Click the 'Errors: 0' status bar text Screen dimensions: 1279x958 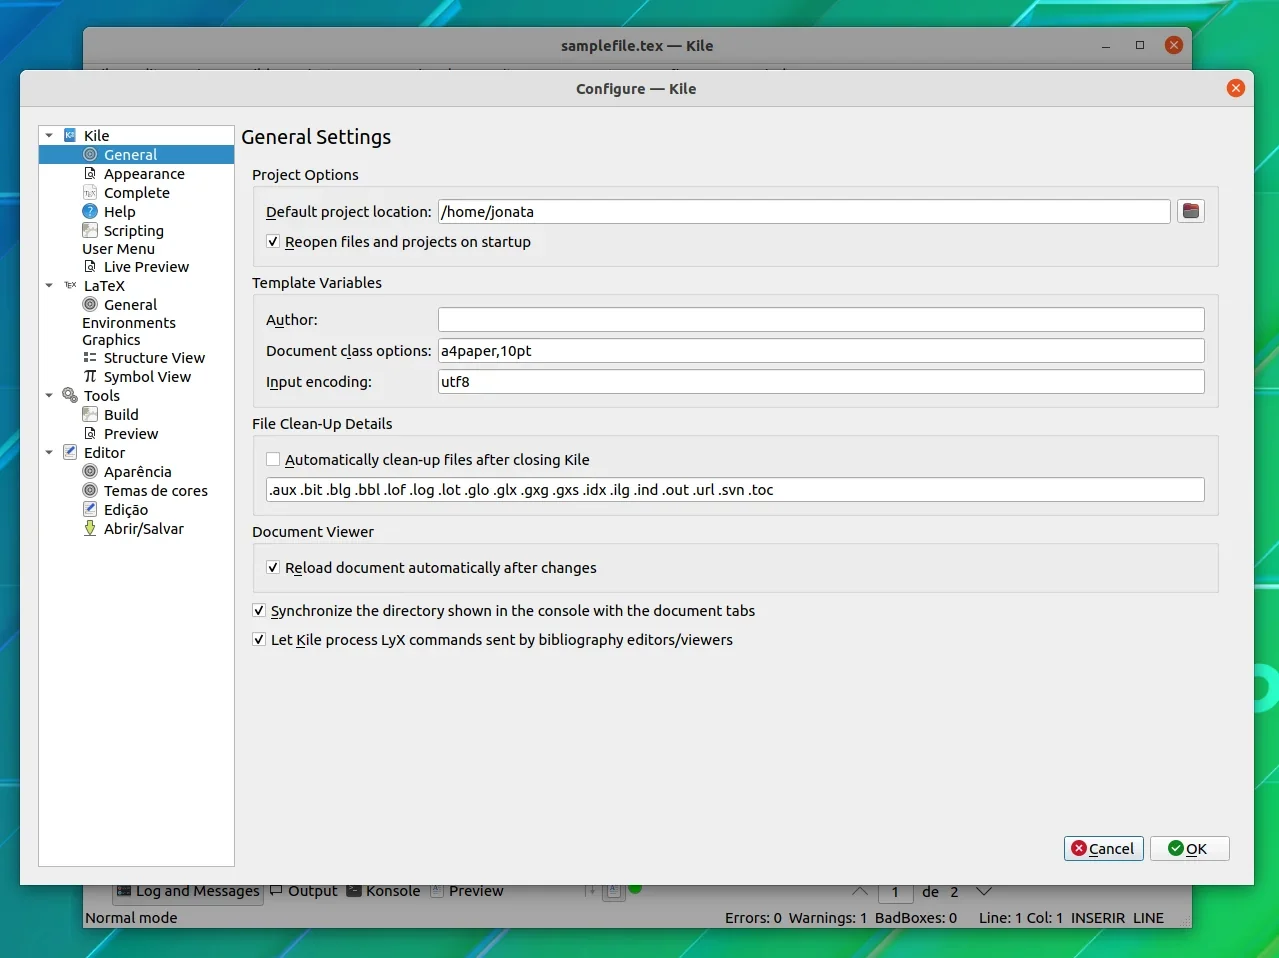tap(753, 918)
